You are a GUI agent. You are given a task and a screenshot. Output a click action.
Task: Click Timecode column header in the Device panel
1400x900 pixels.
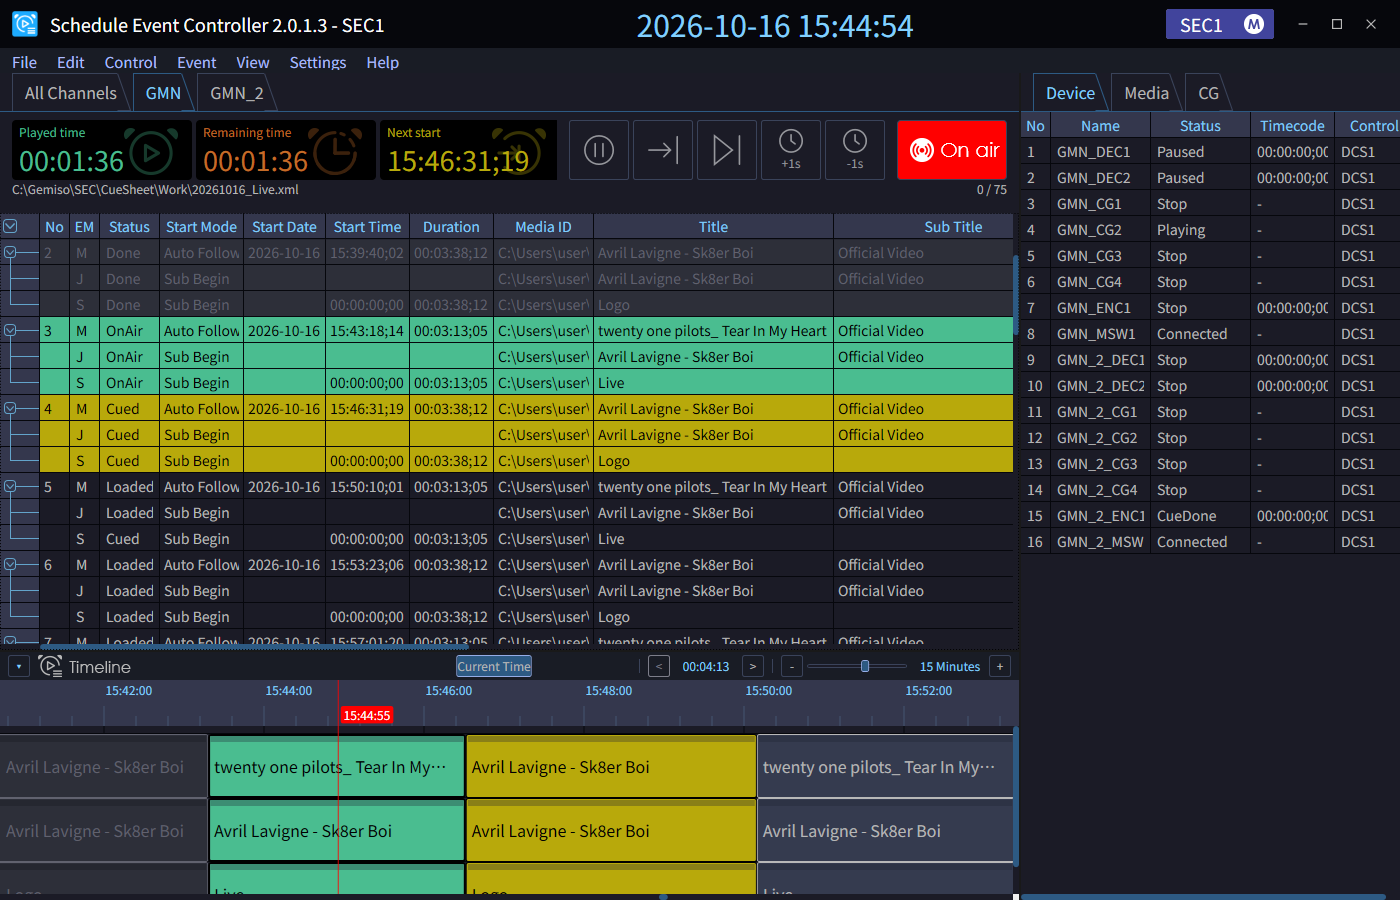point(1292,126)
